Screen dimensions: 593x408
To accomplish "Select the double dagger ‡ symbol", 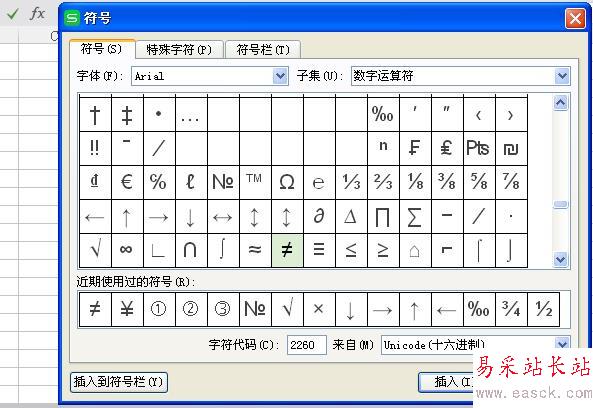I will tap(127, 115).
